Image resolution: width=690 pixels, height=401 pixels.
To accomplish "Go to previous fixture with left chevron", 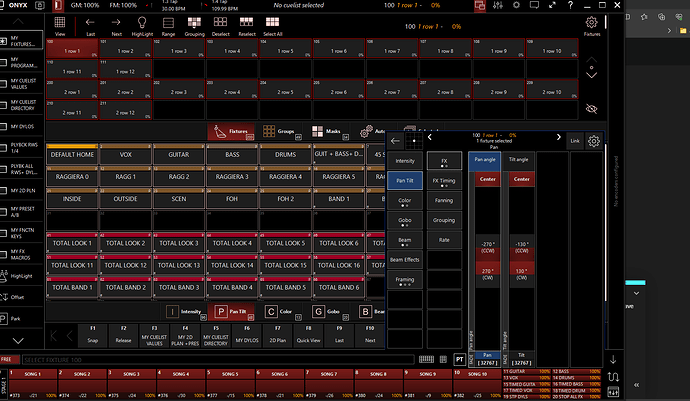I will point(429,137).
